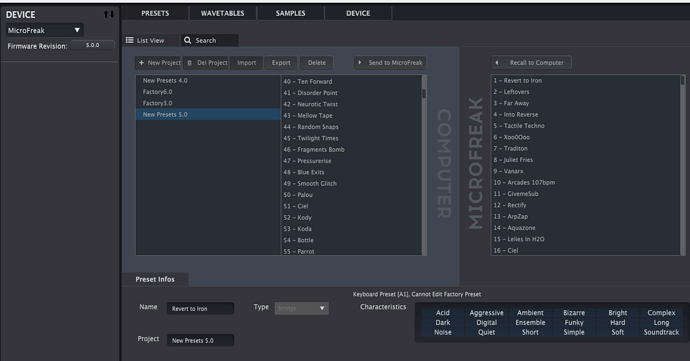The width and height of the screenshot is (690, 361).
Task: Toggle the Long characteristic
Action: coord(661,322)
